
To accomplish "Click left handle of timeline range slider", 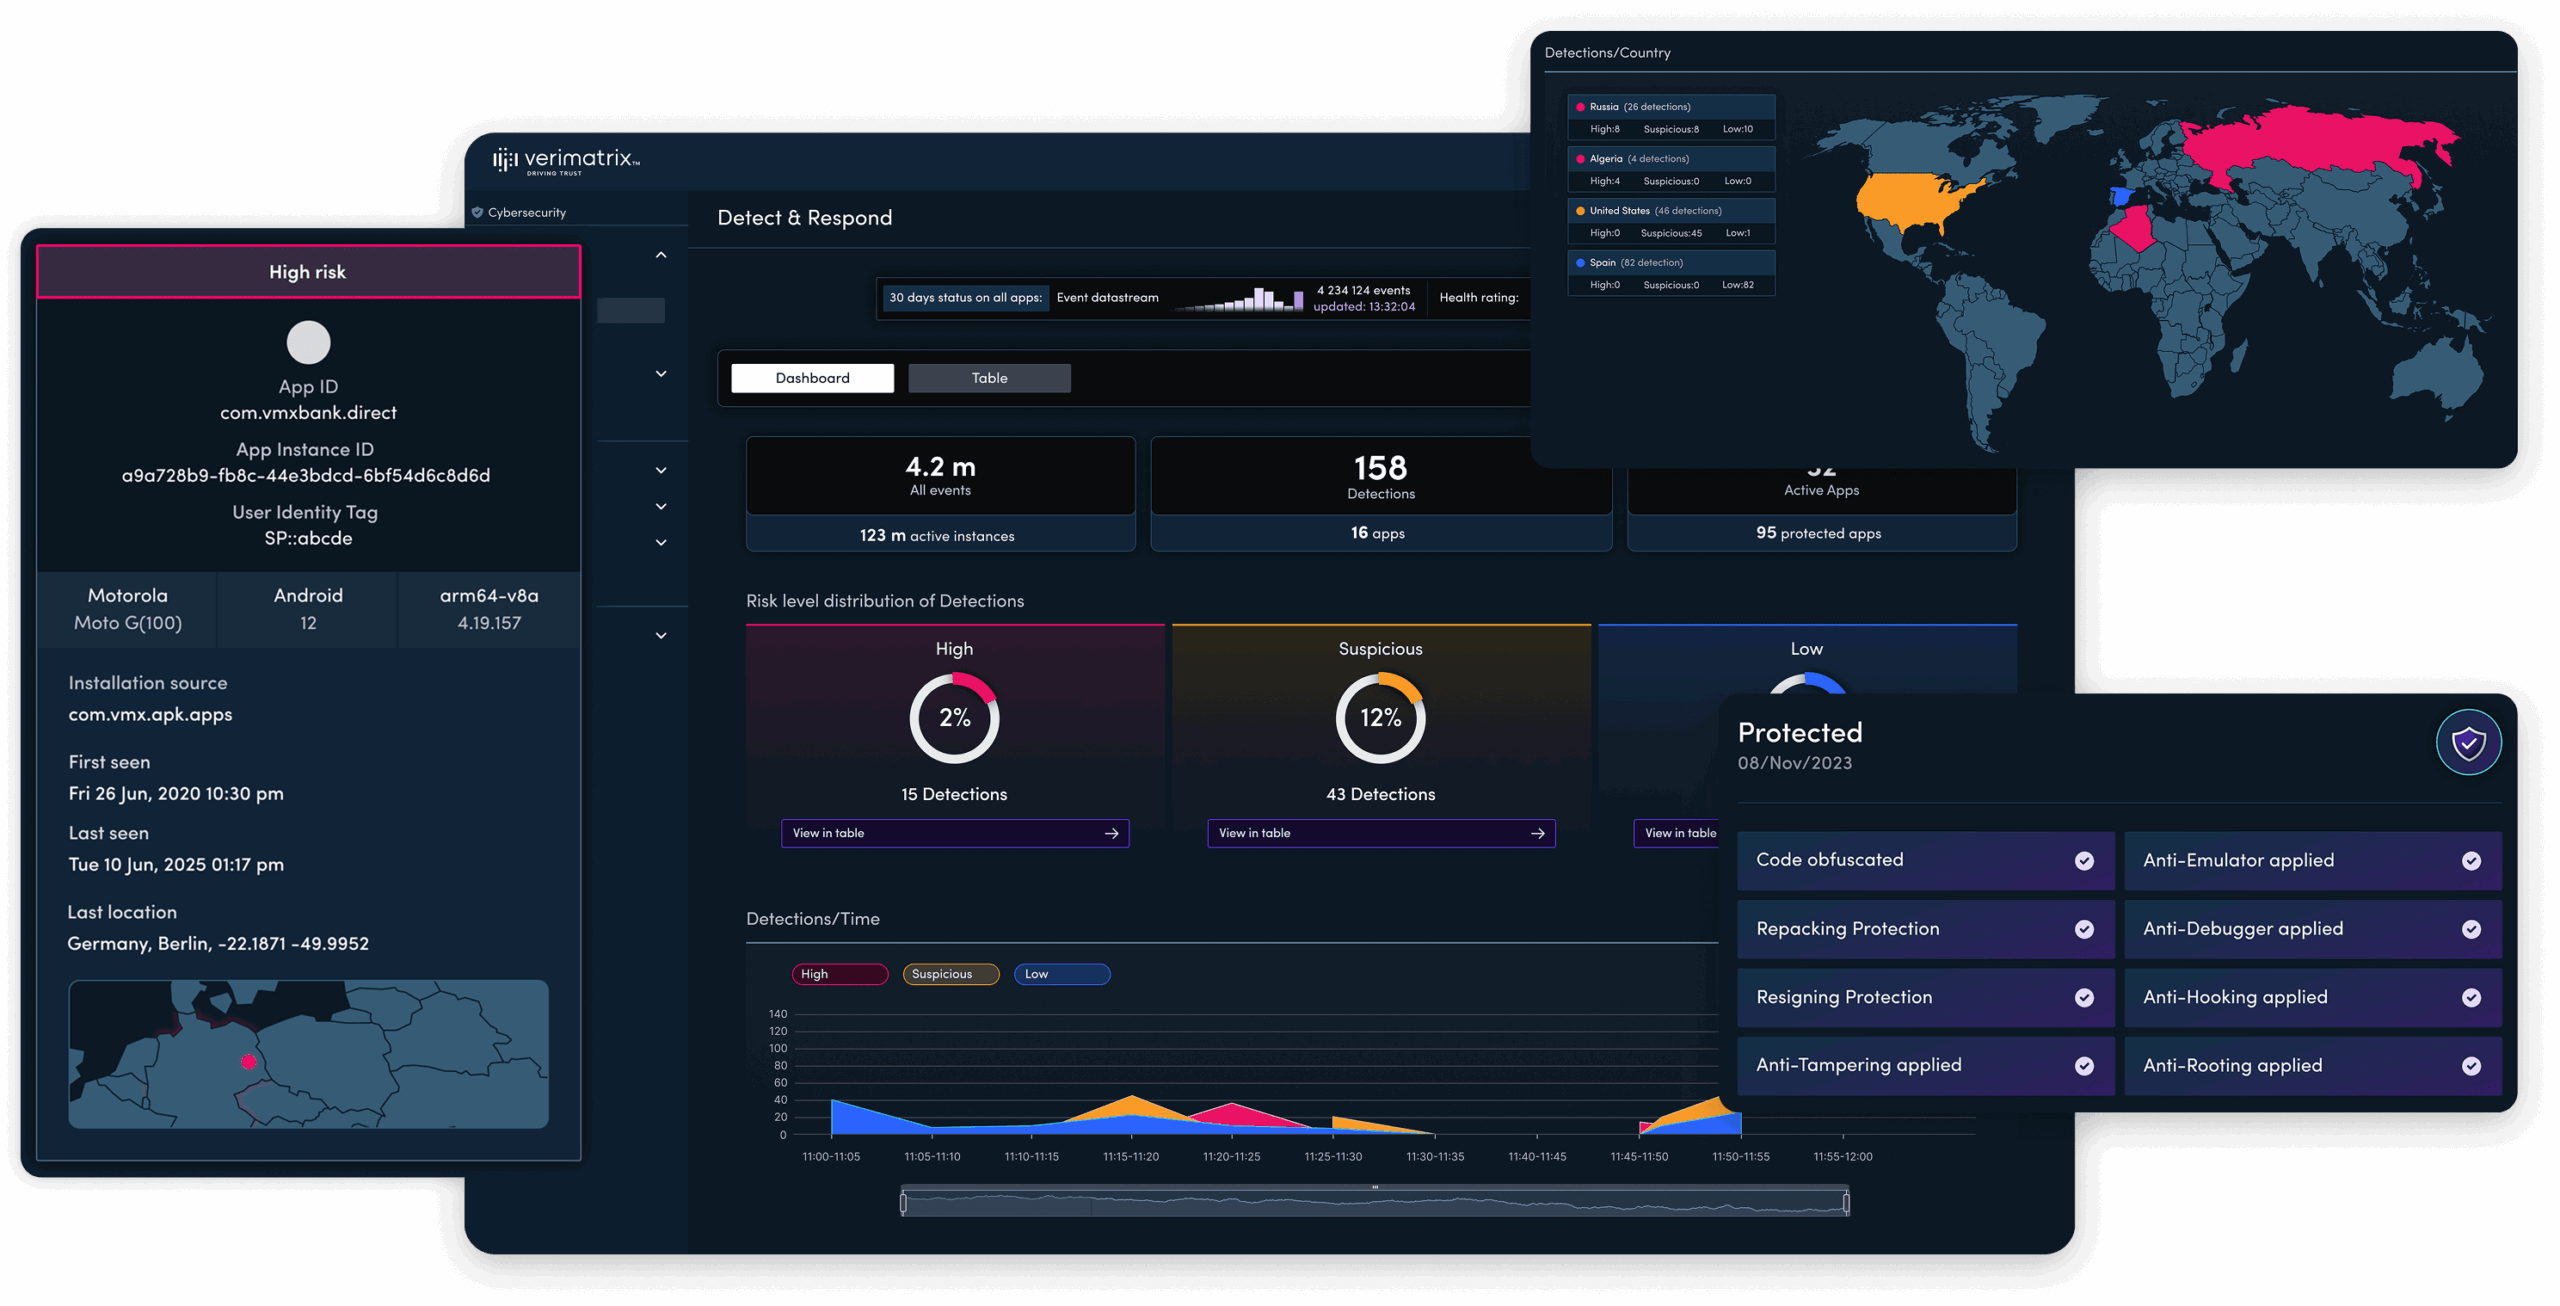I will 904,1203.
